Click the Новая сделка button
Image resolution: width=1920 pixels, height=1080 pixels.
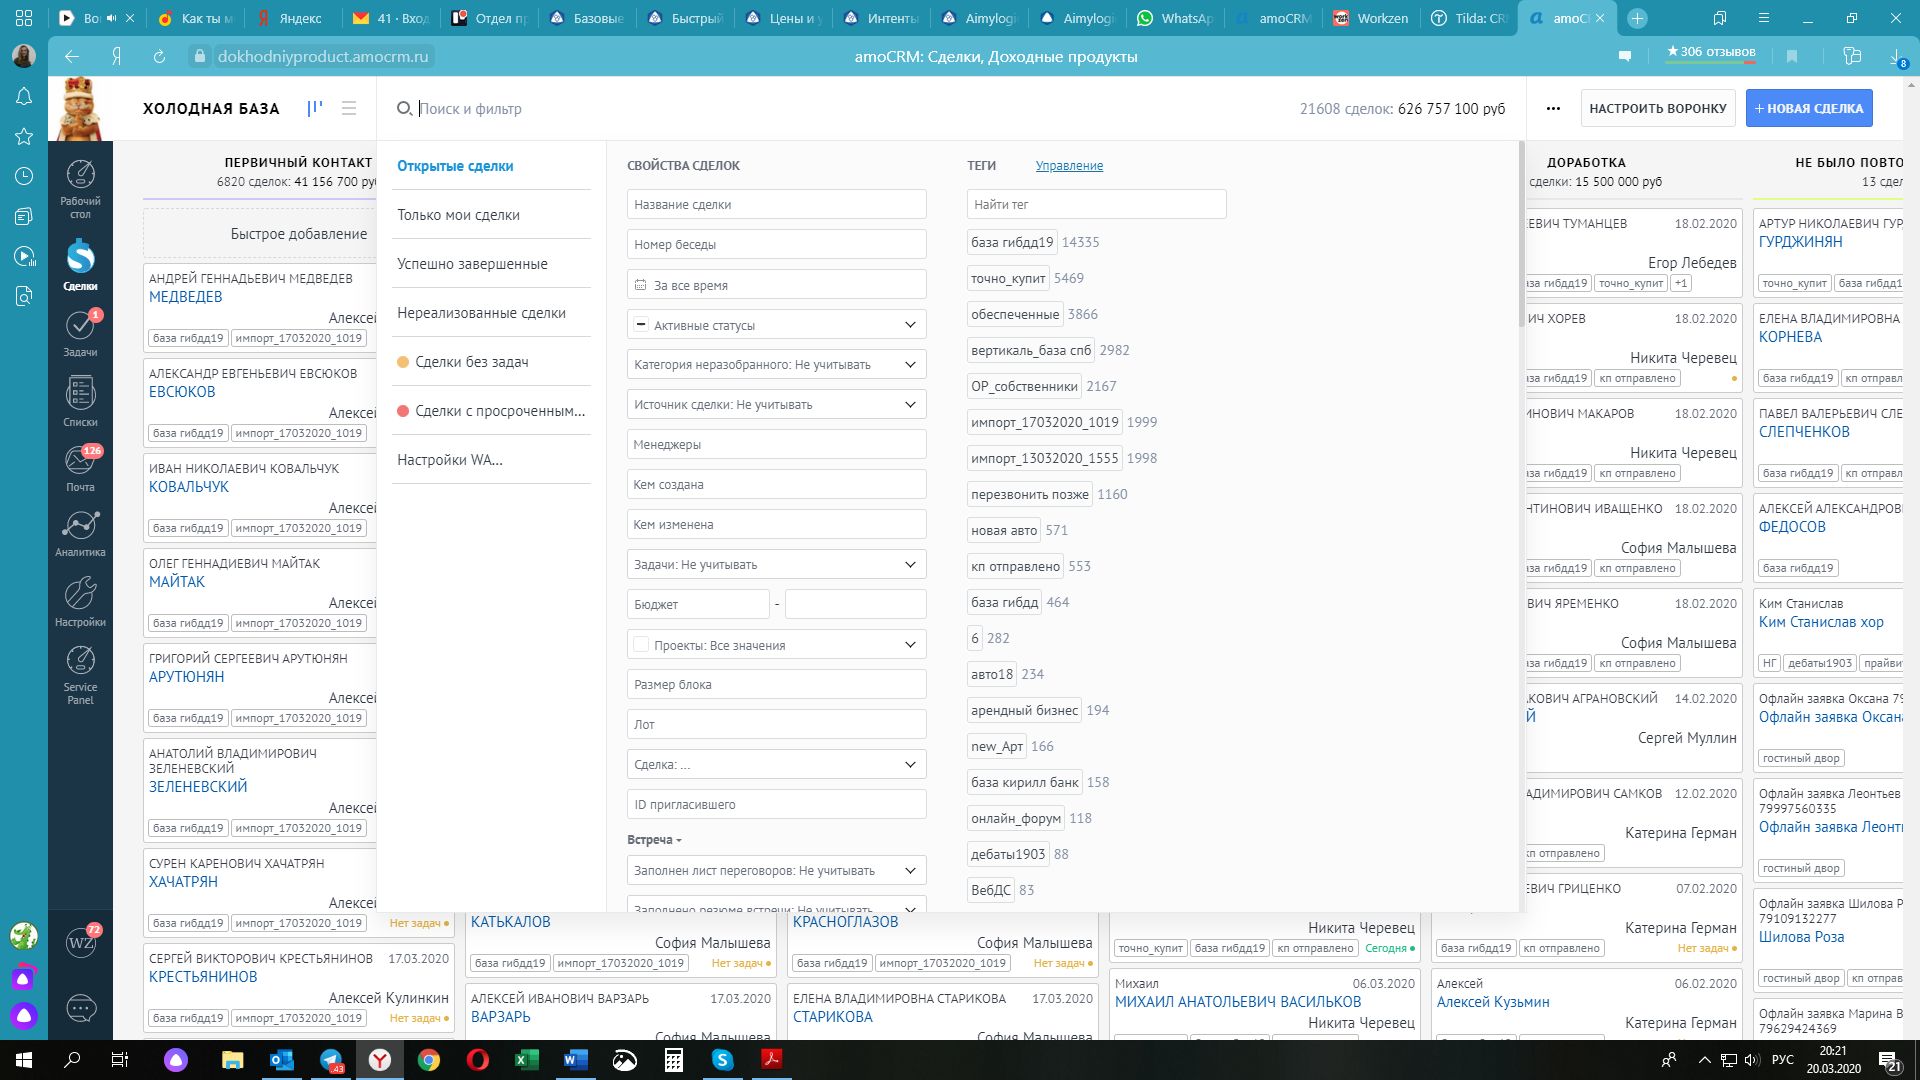(x=1809, y=108)
